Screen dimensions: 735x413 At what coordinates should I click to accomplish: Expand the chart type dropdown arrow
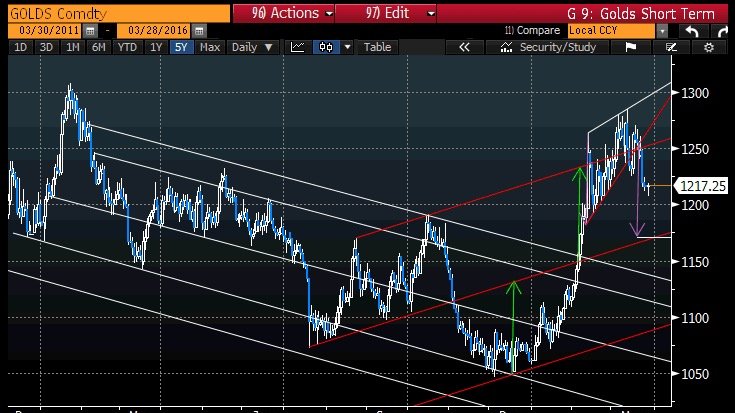(347, 47)
